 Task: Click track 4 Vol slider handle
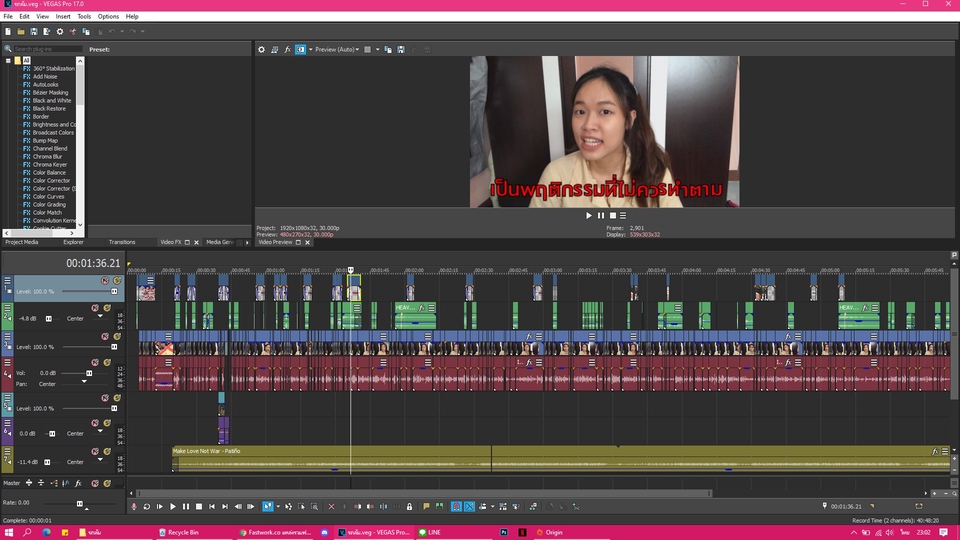pyautogui.click(x=89, y=373)
